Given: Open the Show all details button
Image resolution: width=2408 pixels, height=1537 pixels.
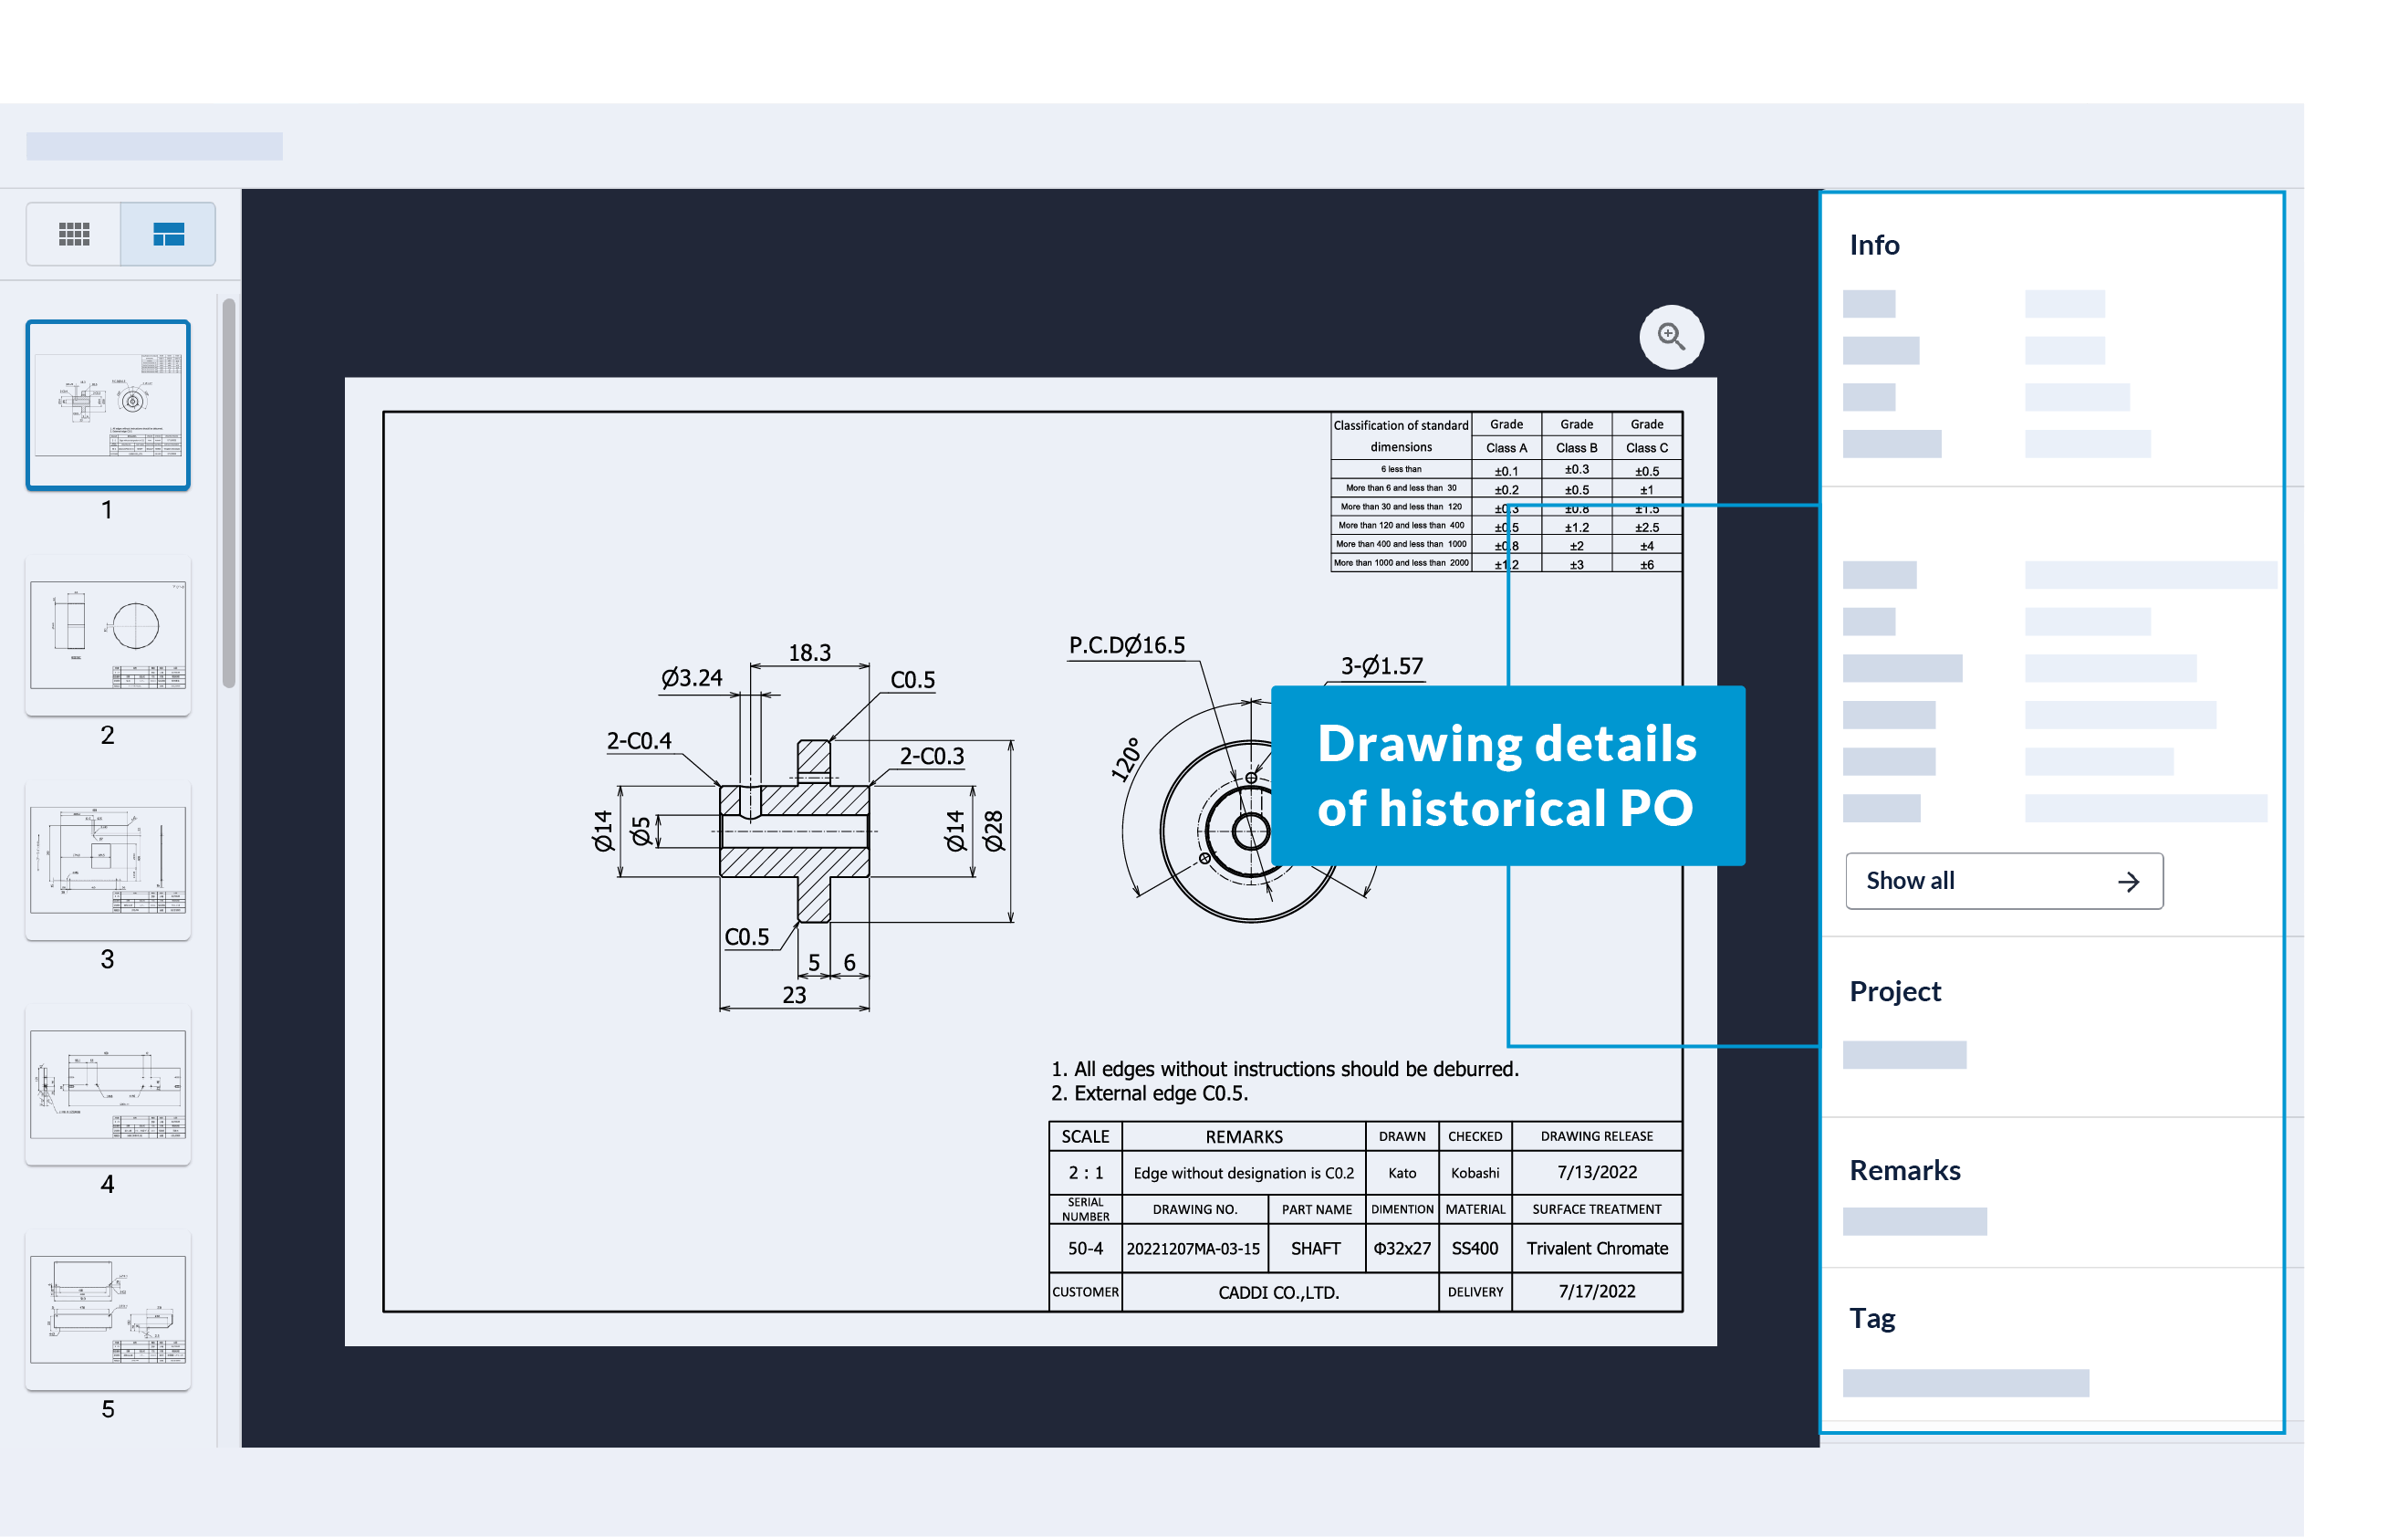Looking at the screenshot, I should [2004, 881].
